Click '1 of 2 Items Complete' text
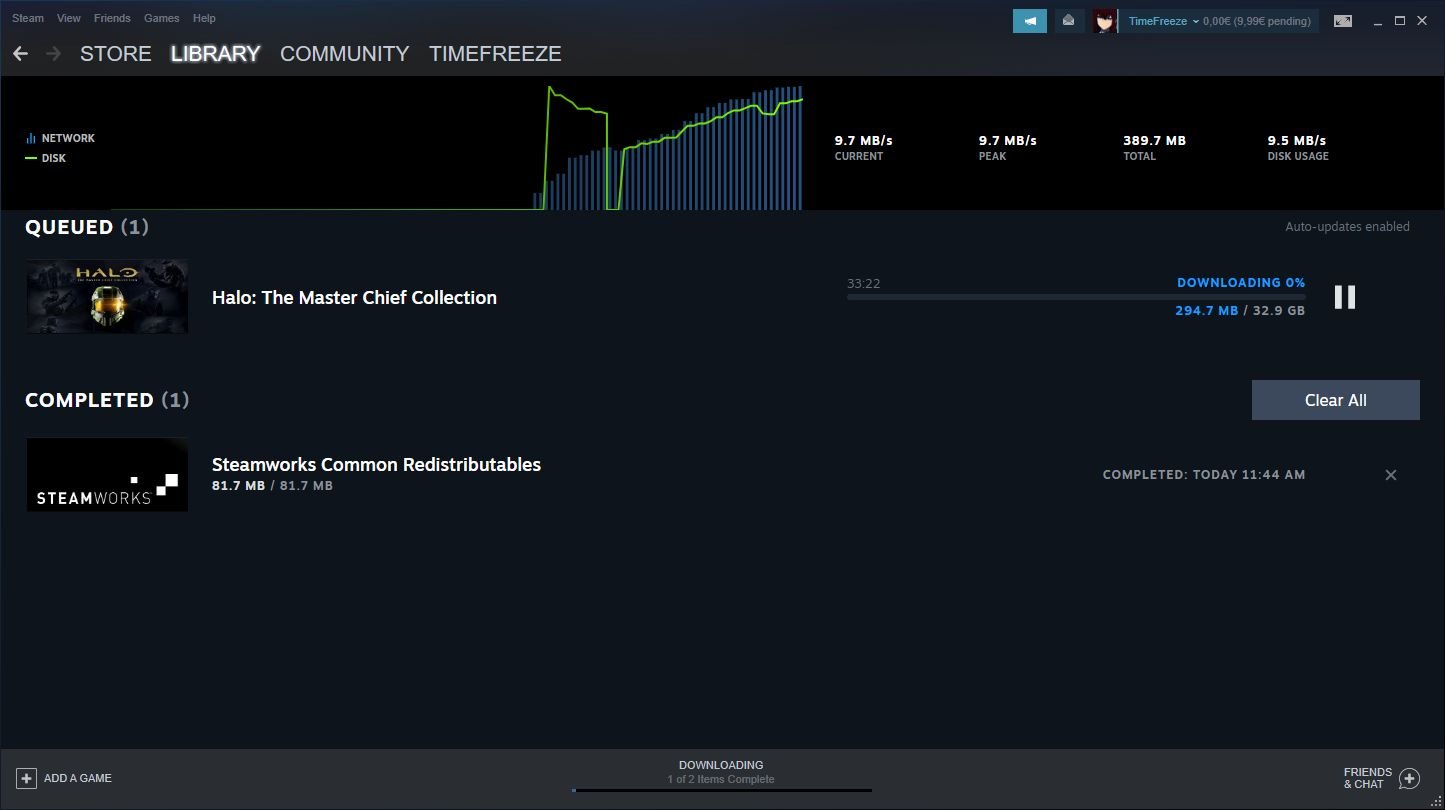Screen dimensions: 1445x810 coord(721,779)
